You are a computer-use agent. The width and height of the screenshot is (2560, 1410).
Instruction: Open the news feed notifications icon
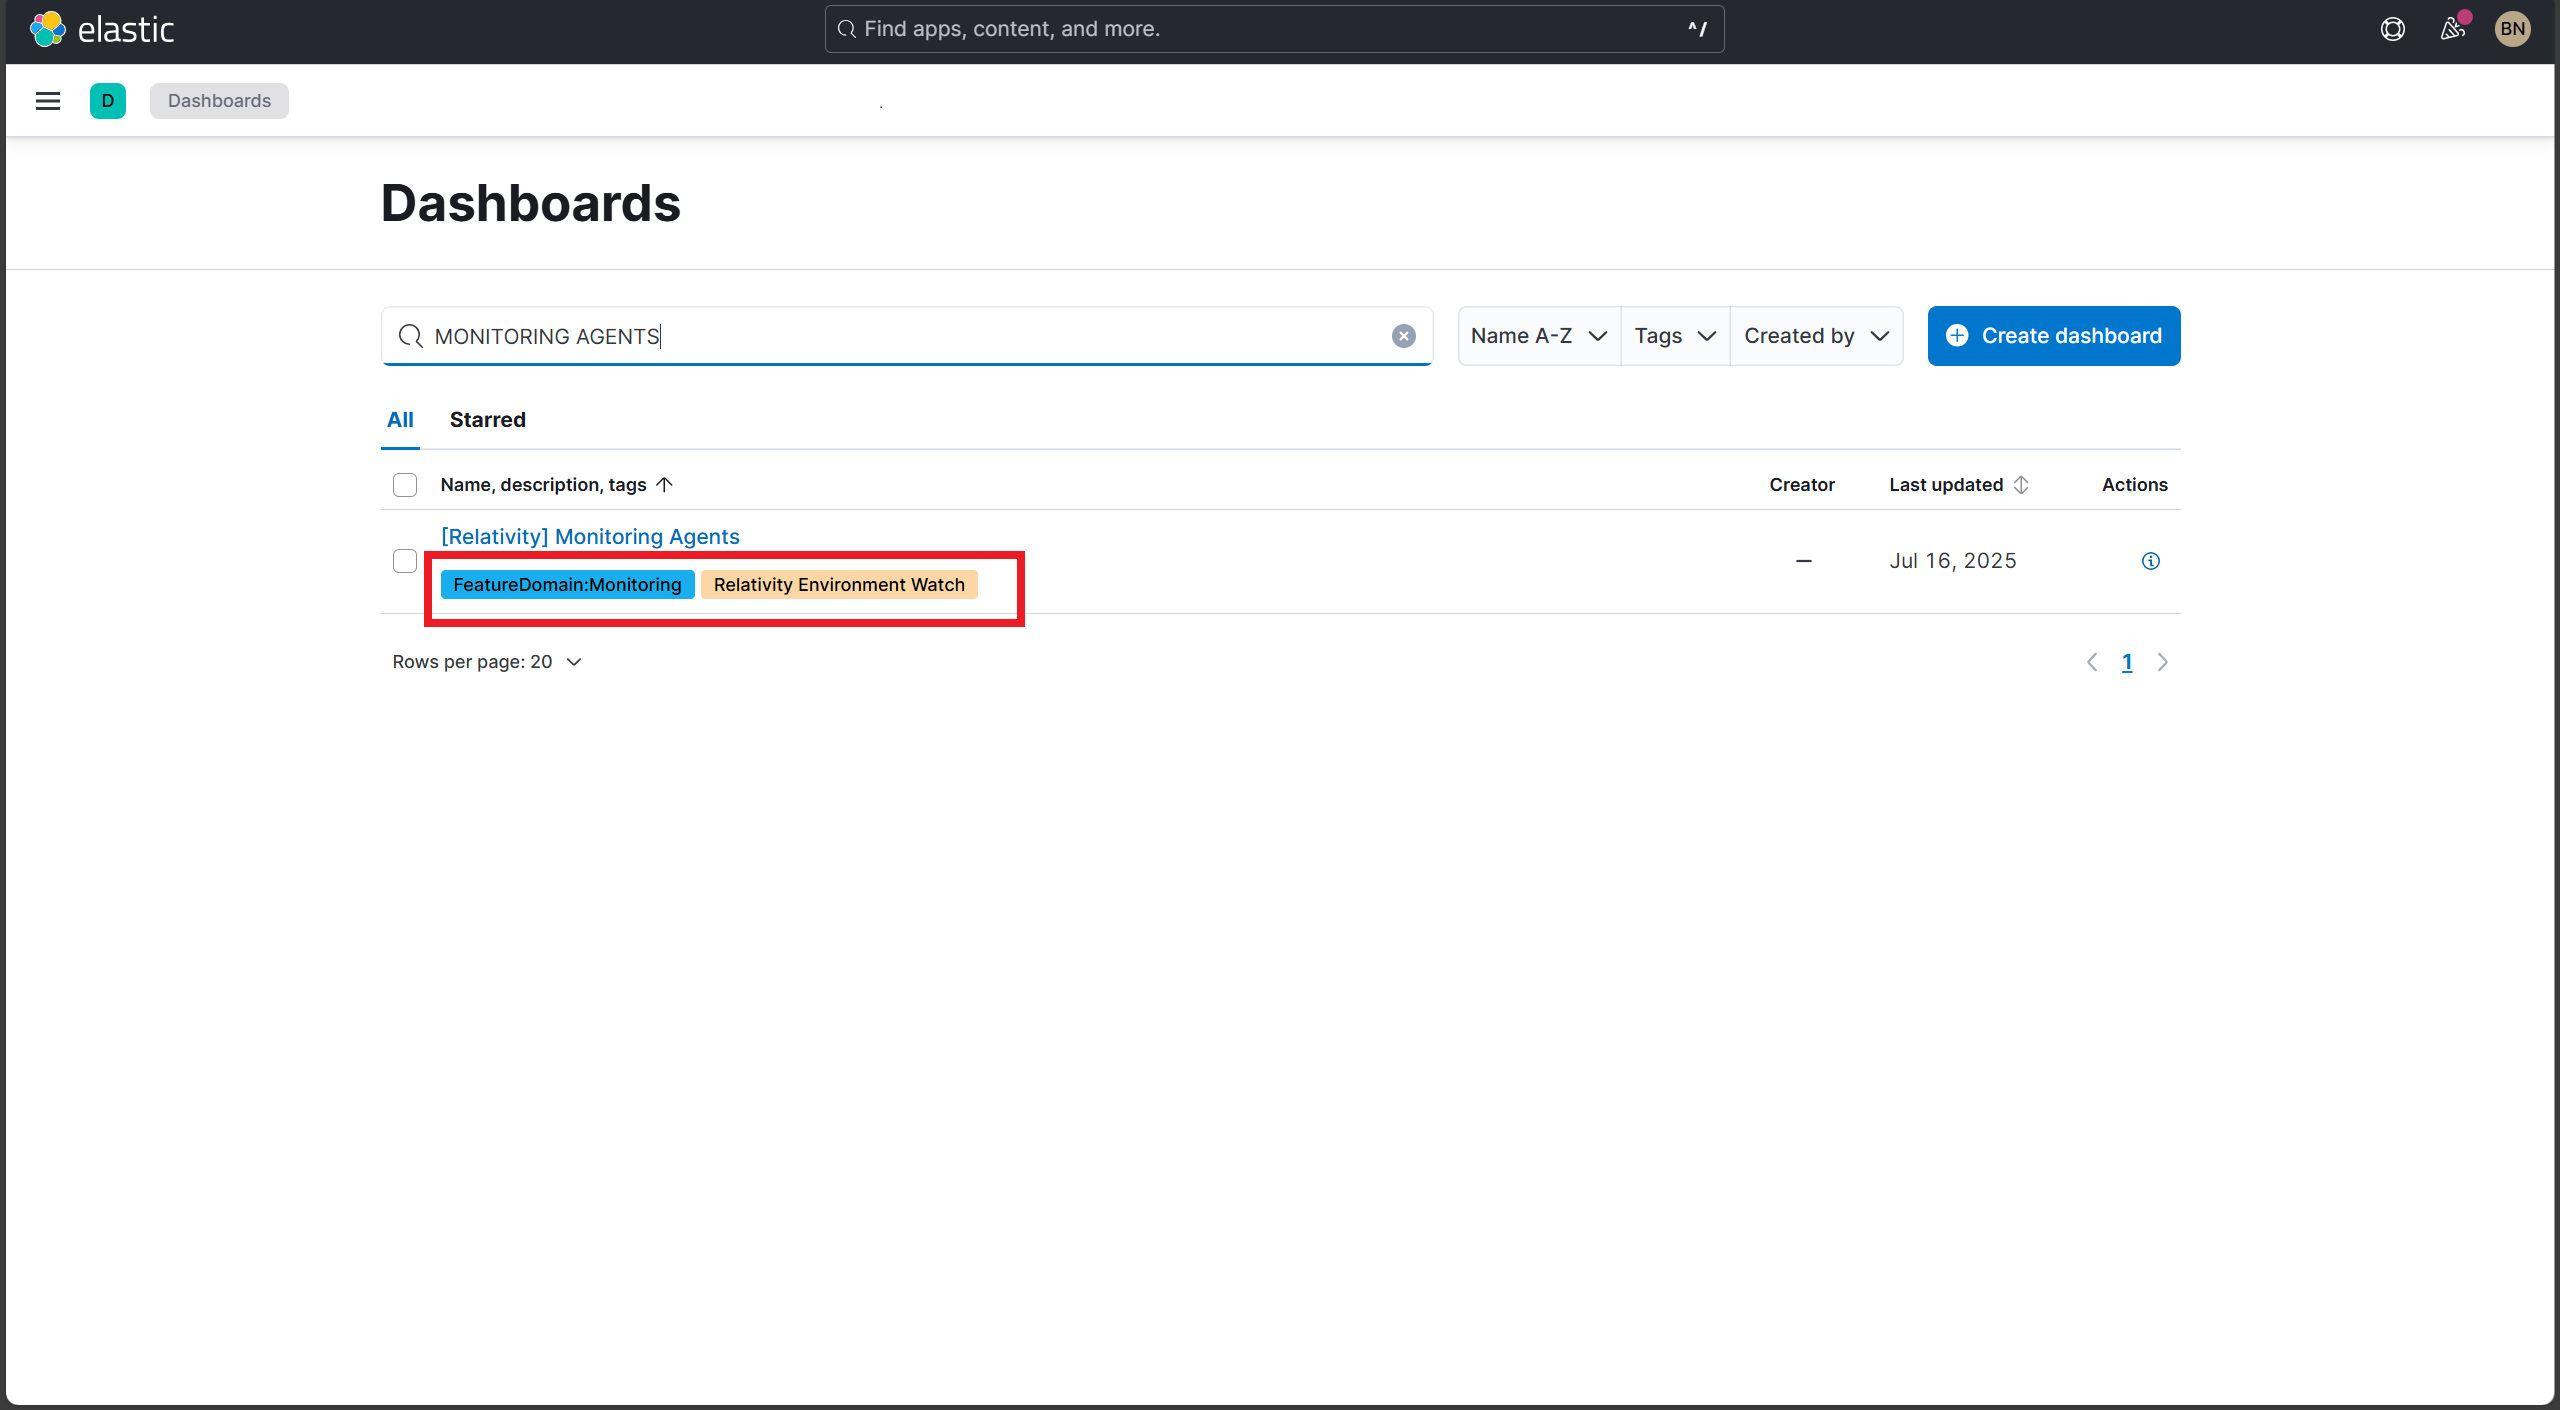(2452, 29)
